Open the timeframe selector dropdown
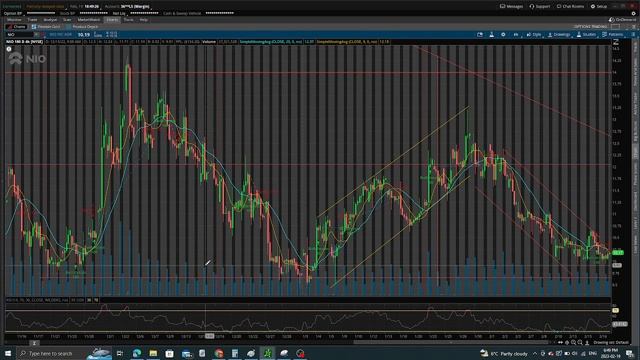 [516, 35]
